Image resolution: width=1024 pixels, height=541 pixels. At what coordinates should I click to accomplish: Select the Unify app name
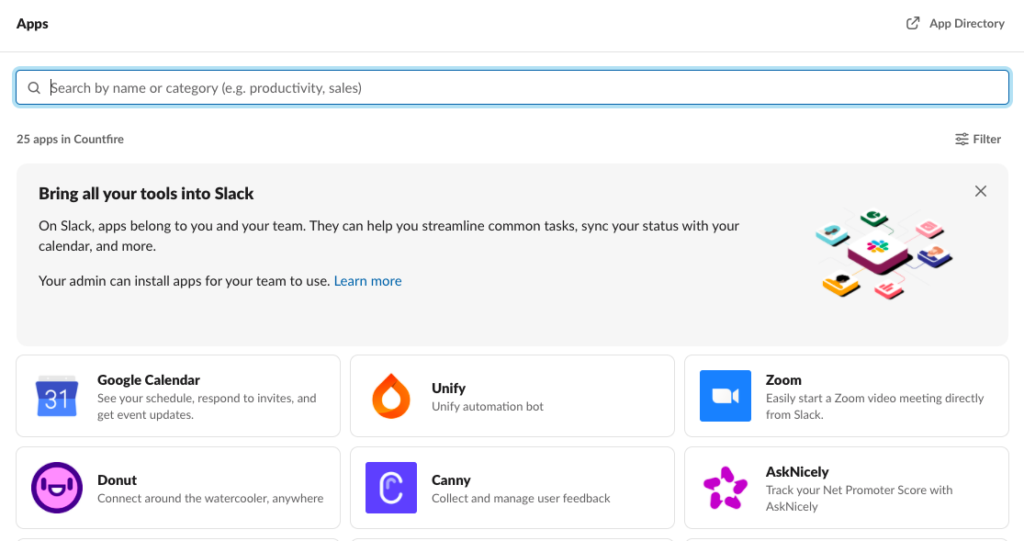448,388
